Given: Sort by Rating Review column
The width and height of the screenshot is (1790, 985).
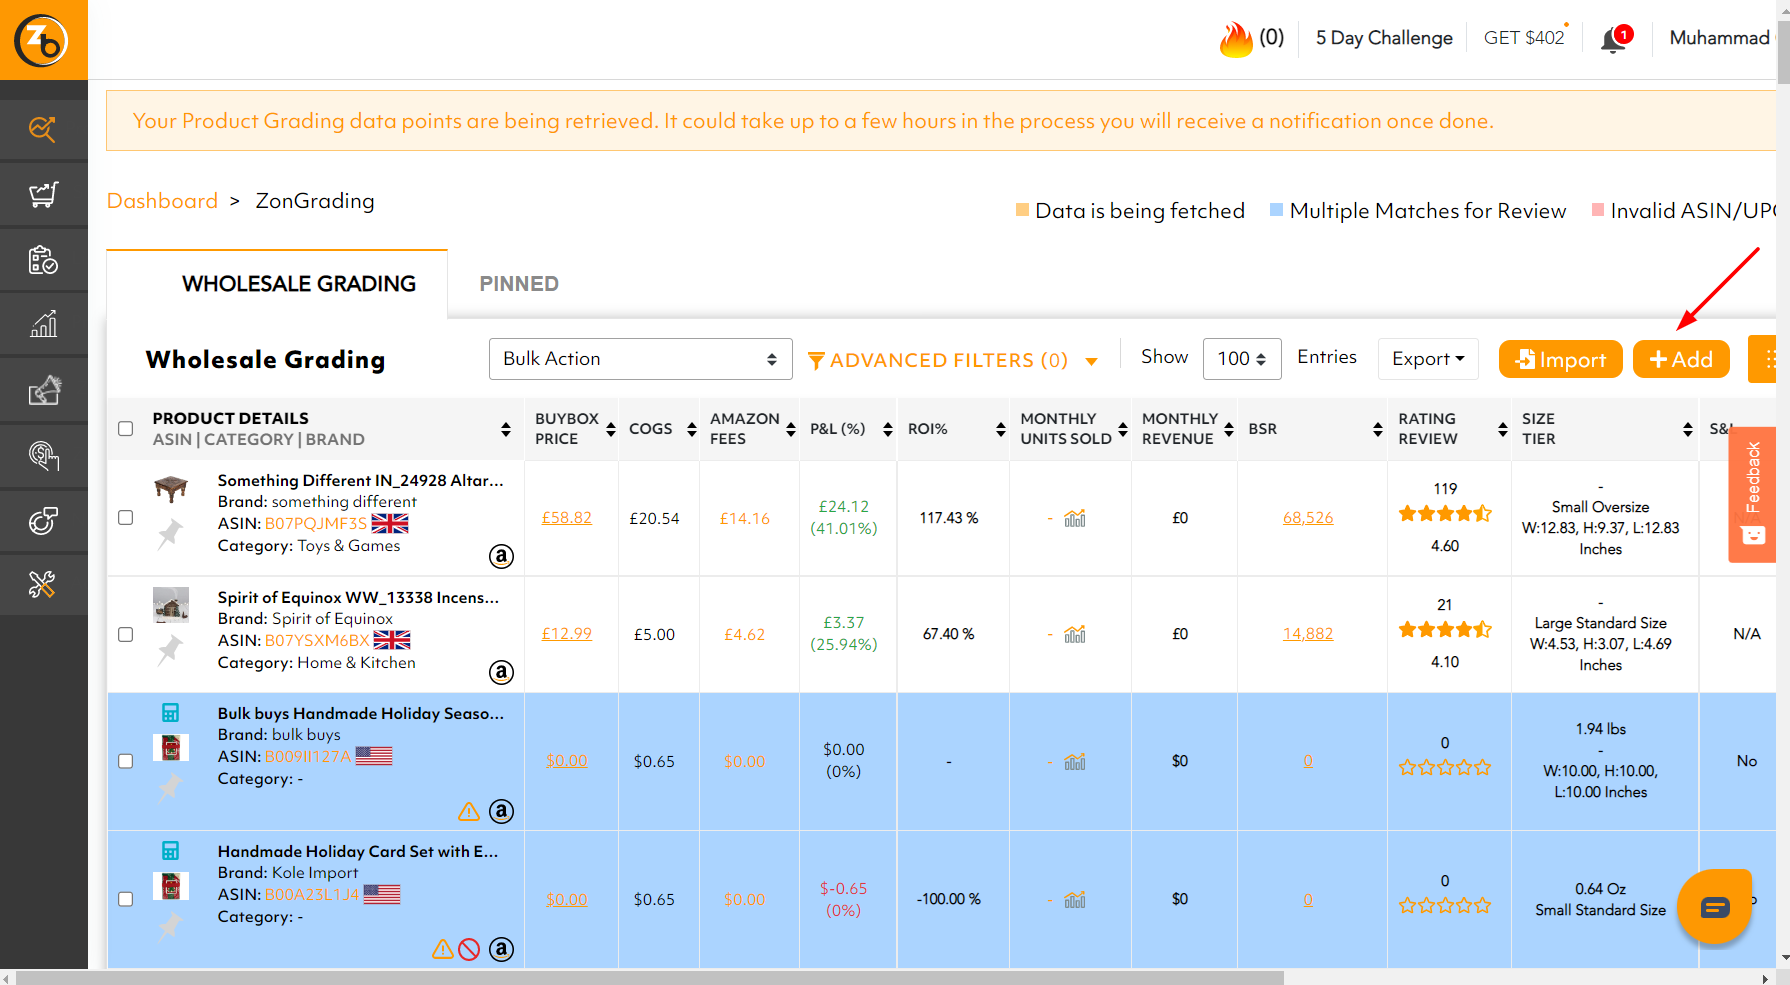Looking at the screenshot, I should point(1502,429).
